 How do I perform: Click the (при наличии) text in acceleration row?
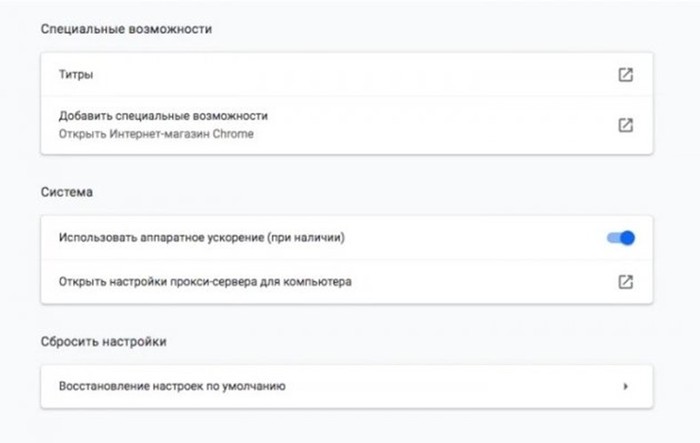pos(306,238)
